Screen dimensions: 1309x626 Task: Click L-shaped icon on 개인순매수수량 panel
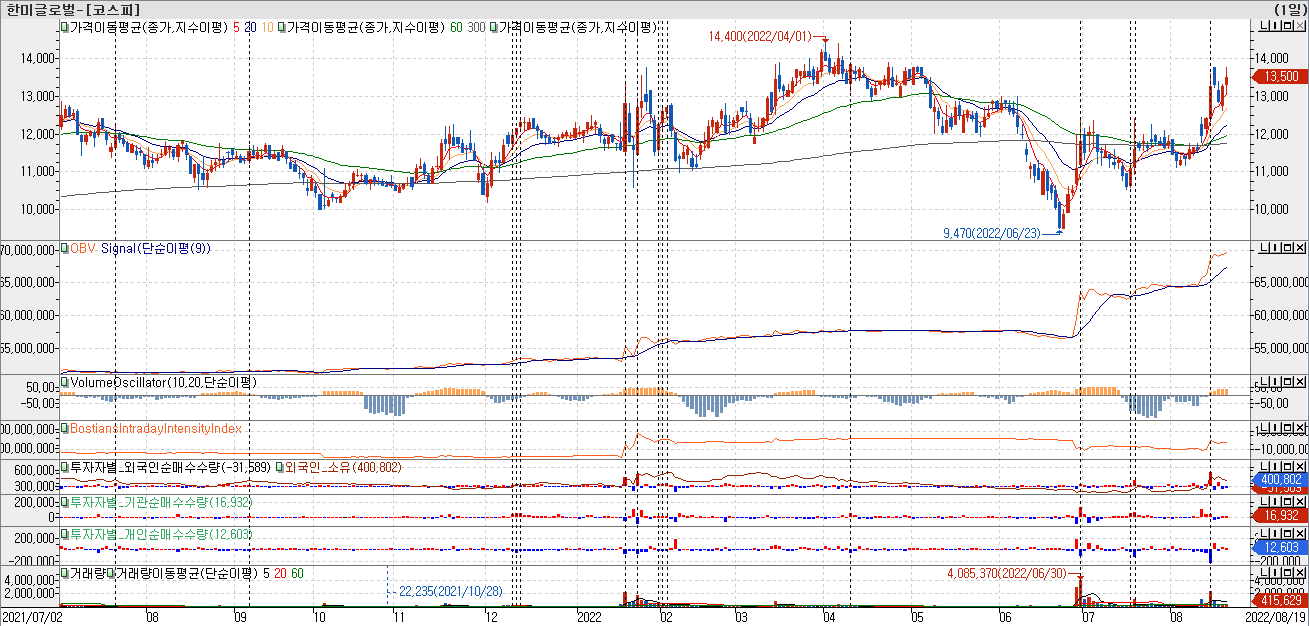[1264, 536]
